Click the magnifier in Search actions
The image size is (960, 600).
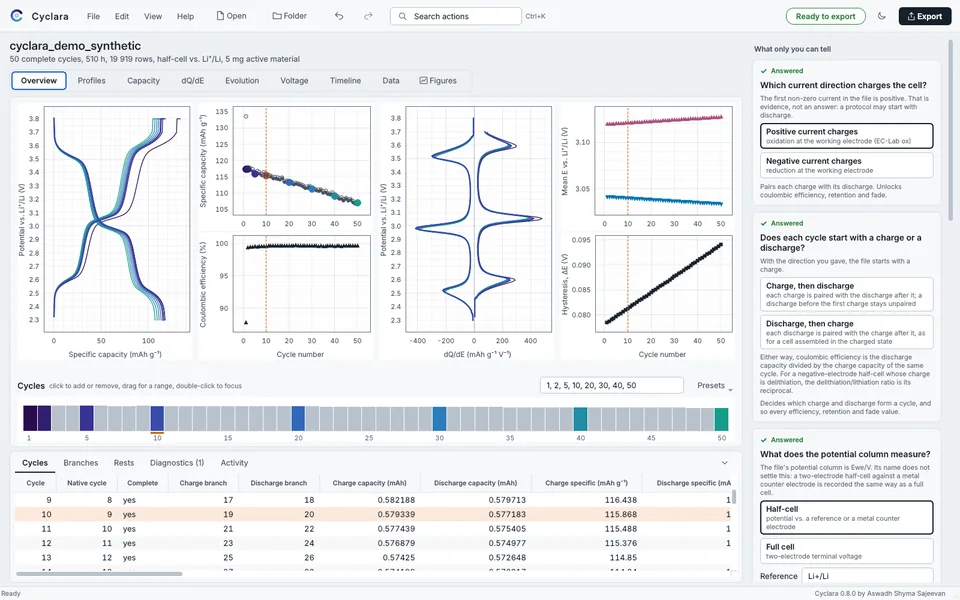point(402,17)
